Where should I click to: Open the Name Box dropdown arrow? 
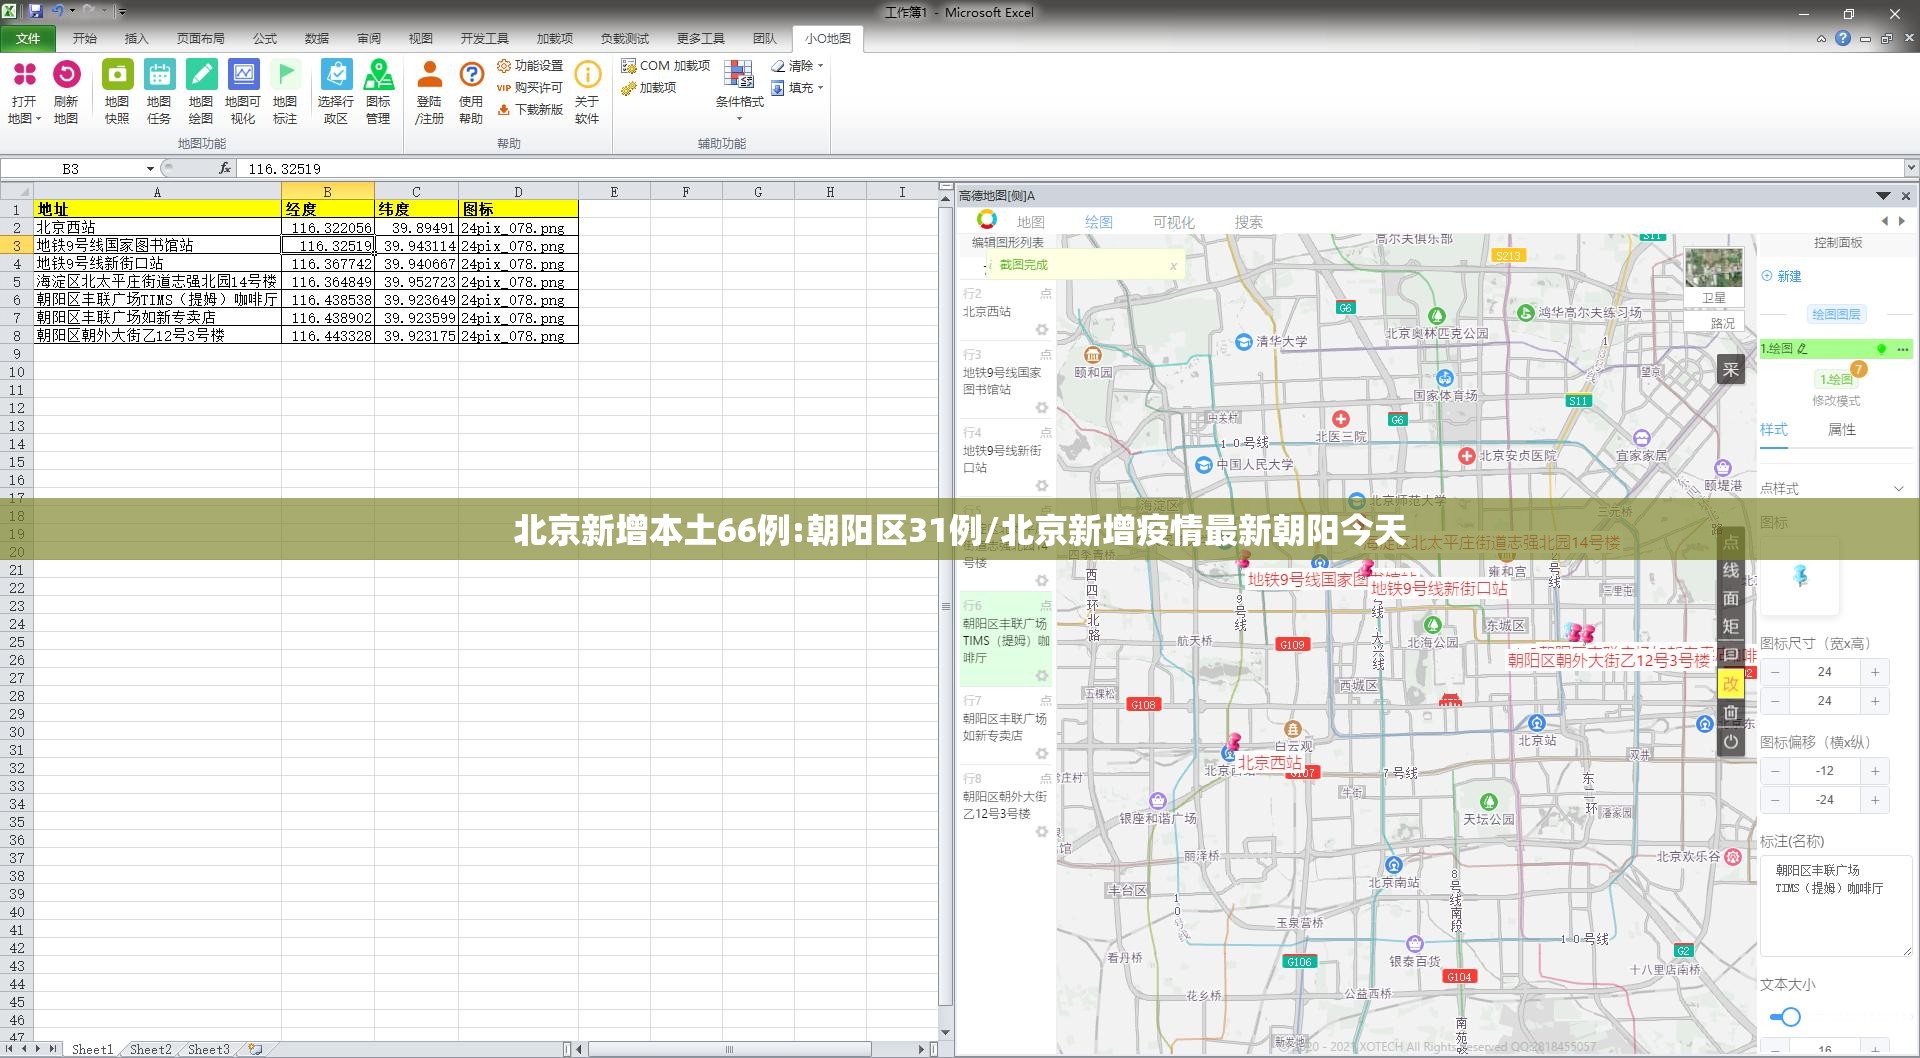pos(150,169)
